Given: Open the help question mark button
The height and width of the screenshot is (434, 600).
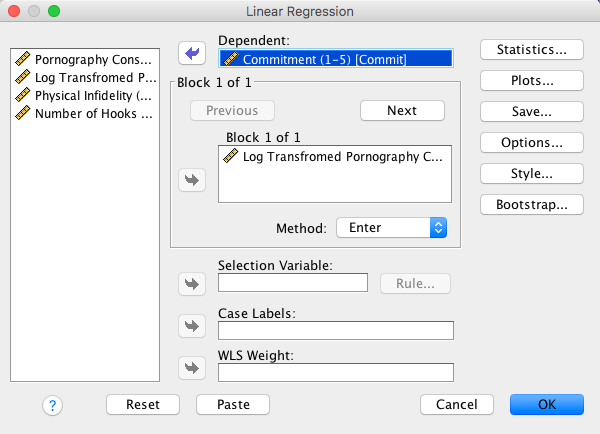Looking at the screenshot, I should coord(53,404).
